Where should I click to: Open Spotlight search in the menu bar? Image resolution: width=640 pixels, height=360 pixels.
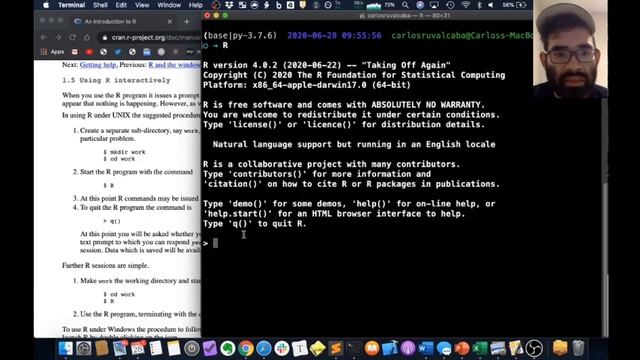[405, 5]
